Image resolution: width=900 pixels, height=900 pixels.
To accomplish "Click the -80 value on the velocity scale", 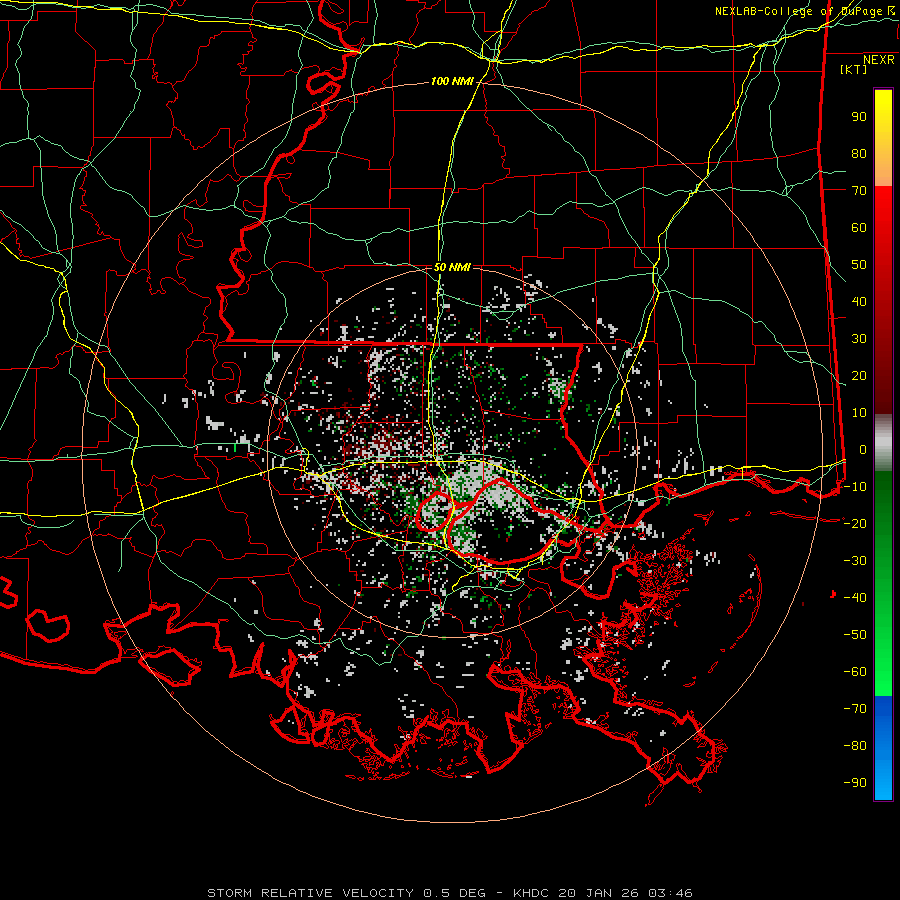I will (855, 746).
